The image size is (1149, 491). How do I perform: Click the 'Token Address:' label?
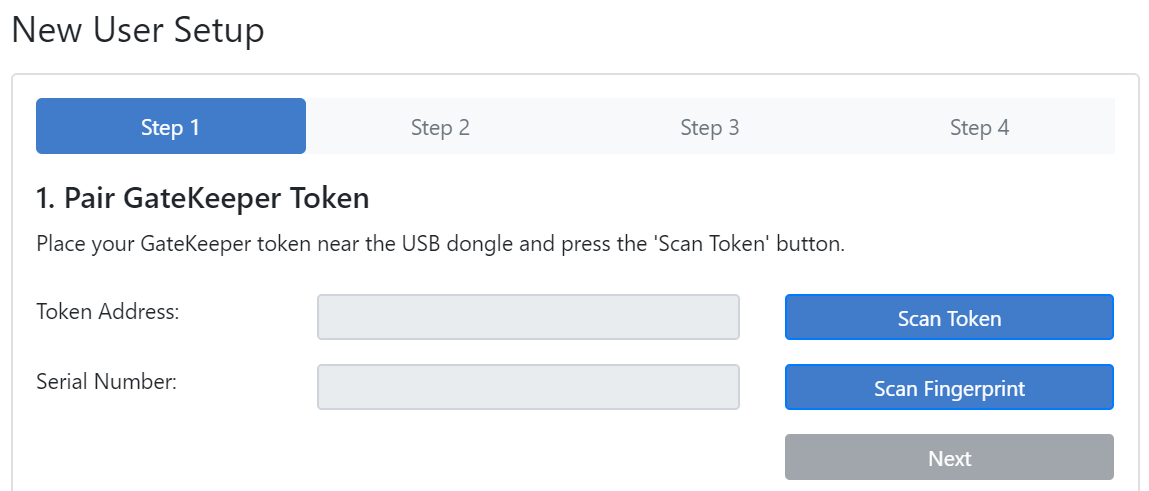click(107, 311)
